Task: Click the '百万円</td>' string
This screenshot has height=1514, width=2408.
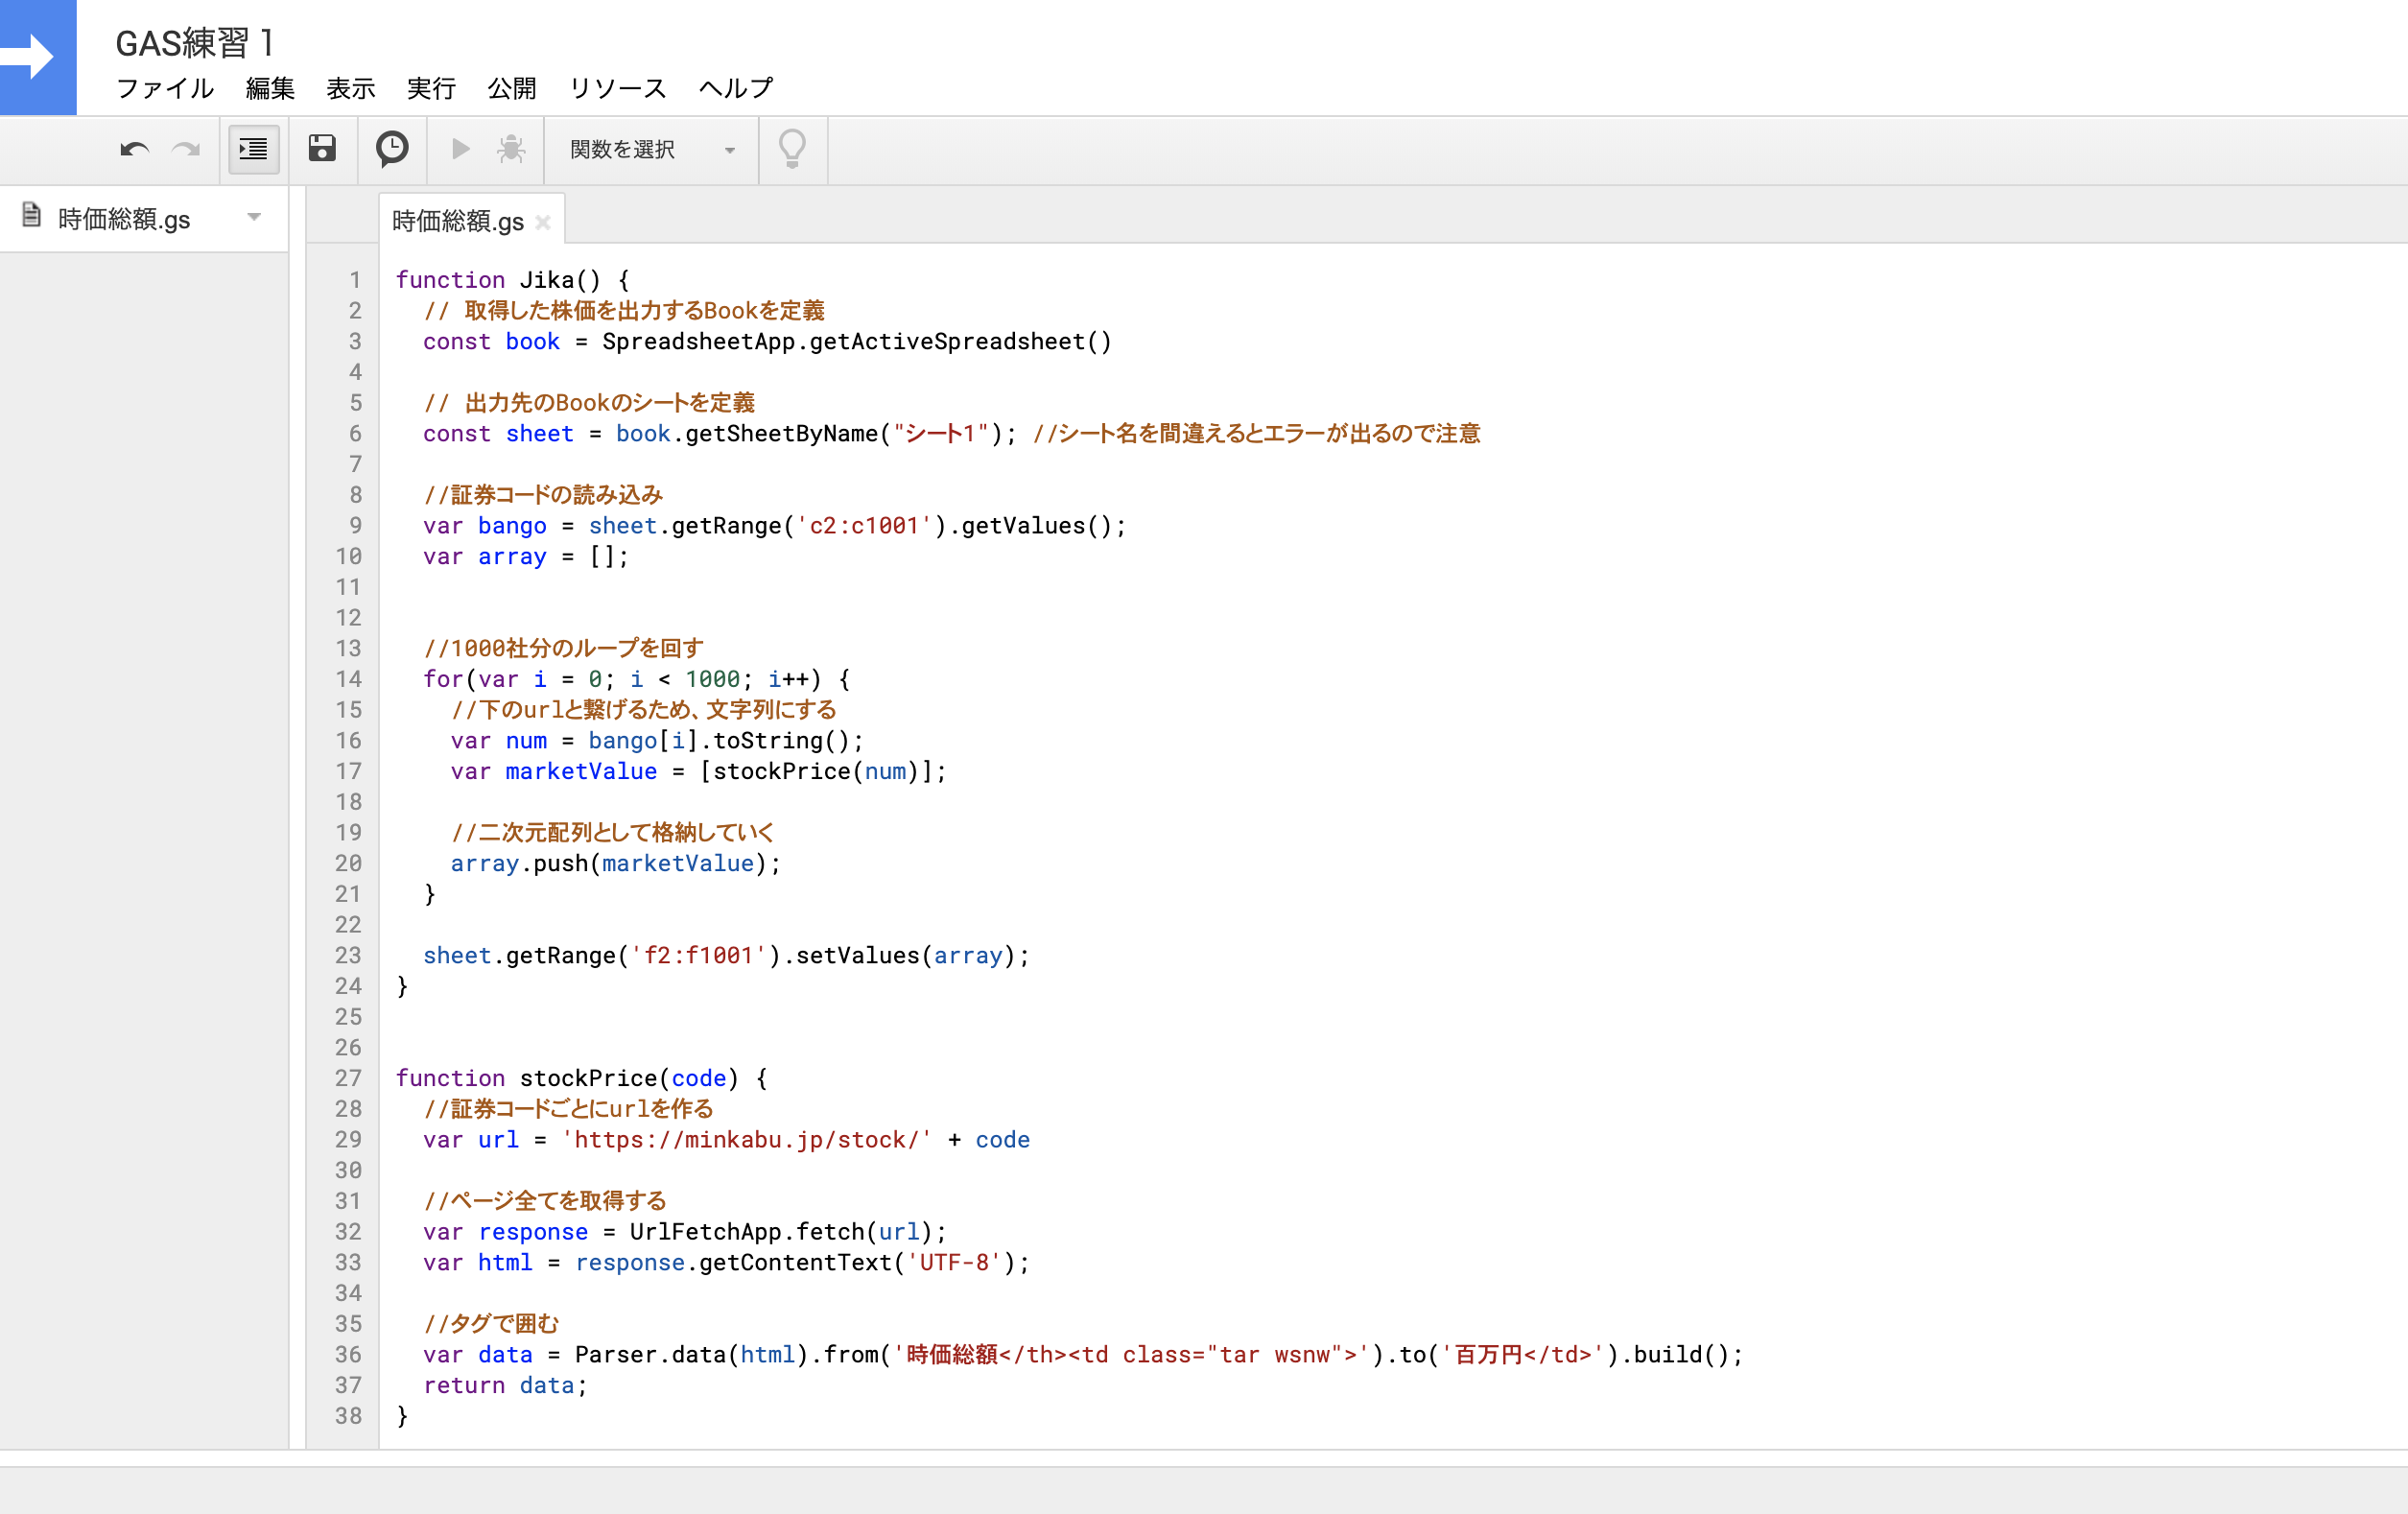Action: tap(1522, 1355)
